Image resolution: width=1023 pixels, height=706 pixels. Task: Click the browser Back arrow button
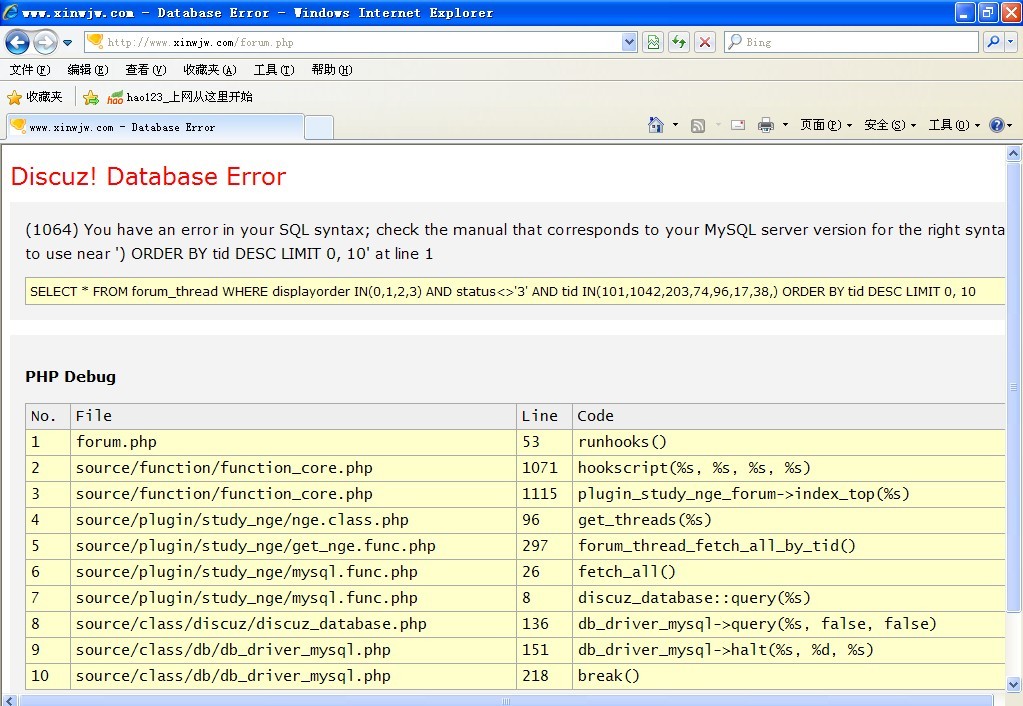click(18, 42)
